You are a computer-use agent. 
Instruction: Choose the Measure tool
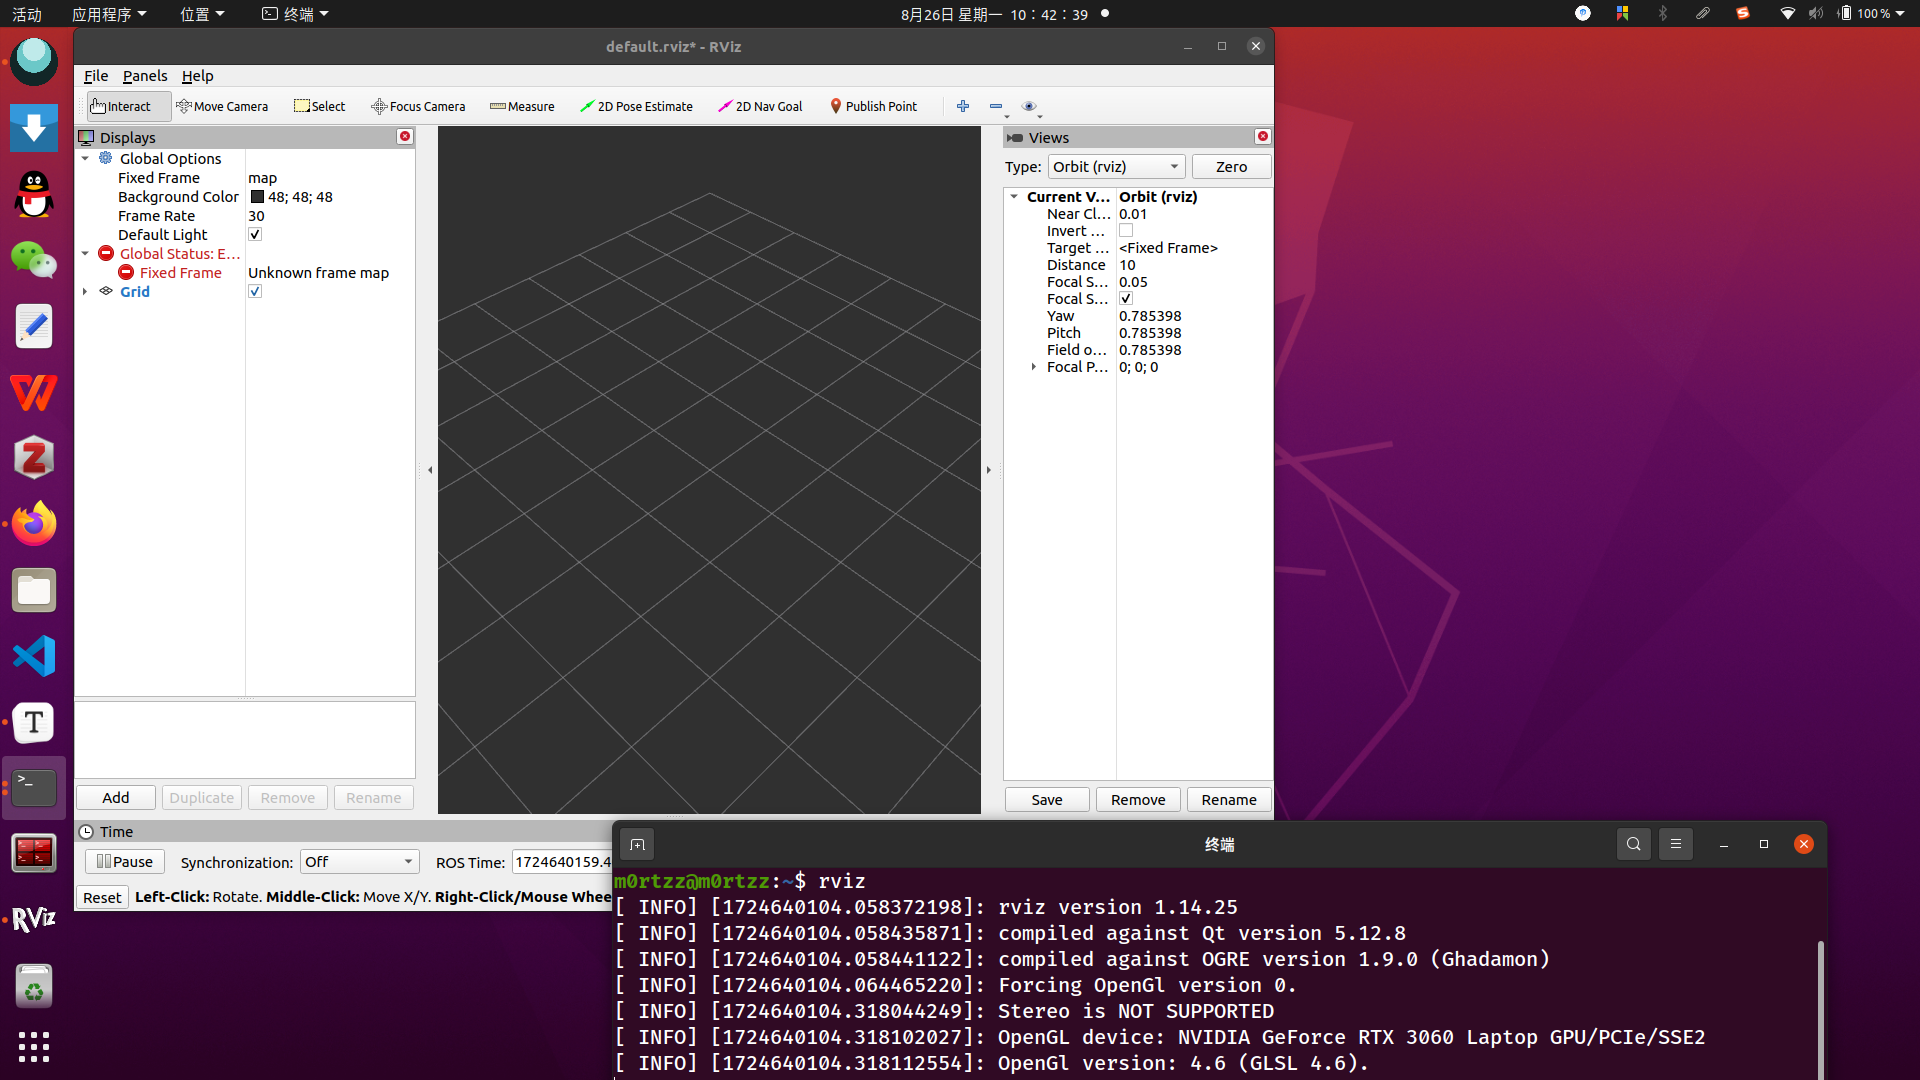[522, 106]
